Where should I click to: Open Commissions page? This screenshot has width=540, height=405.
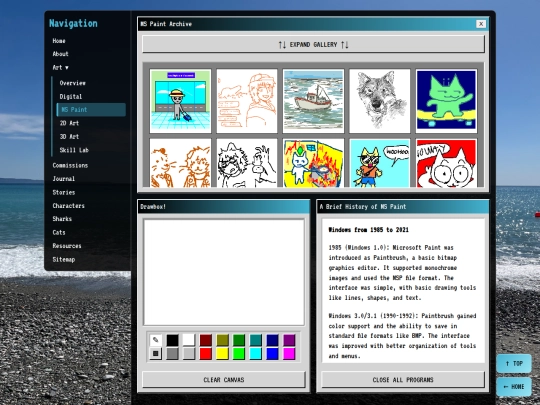point(70,165)
